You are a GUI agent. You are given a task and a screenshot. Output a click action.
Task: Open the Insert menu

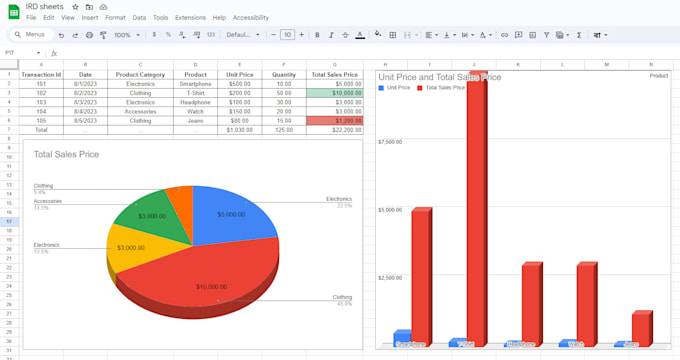(x=90, y=18)
